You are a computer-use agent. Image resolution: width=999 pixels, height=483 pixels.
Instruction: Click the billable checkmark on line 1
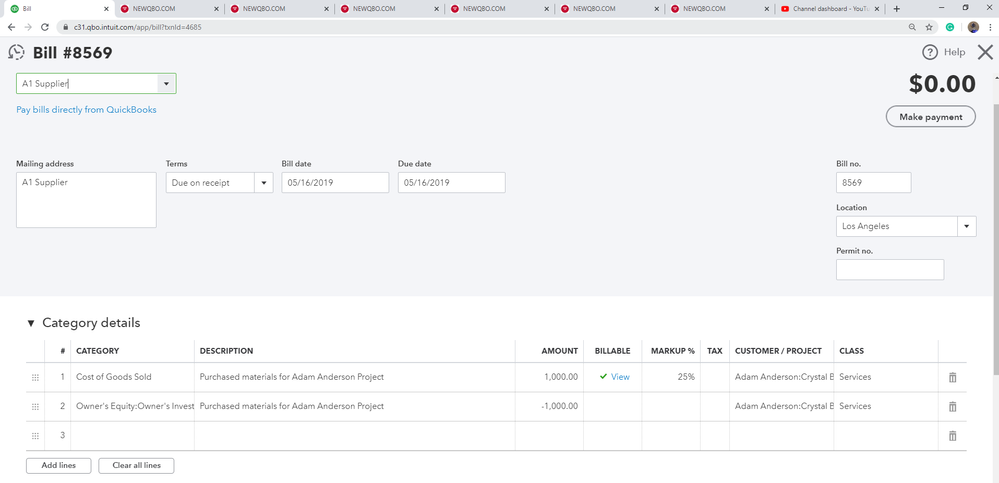[603, 377]
